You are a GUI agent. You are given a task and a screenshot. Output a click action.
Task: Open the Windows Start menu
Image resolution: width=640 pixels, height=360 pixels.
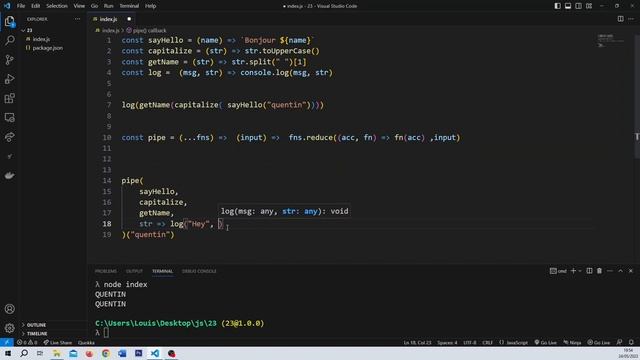point(8,353)
